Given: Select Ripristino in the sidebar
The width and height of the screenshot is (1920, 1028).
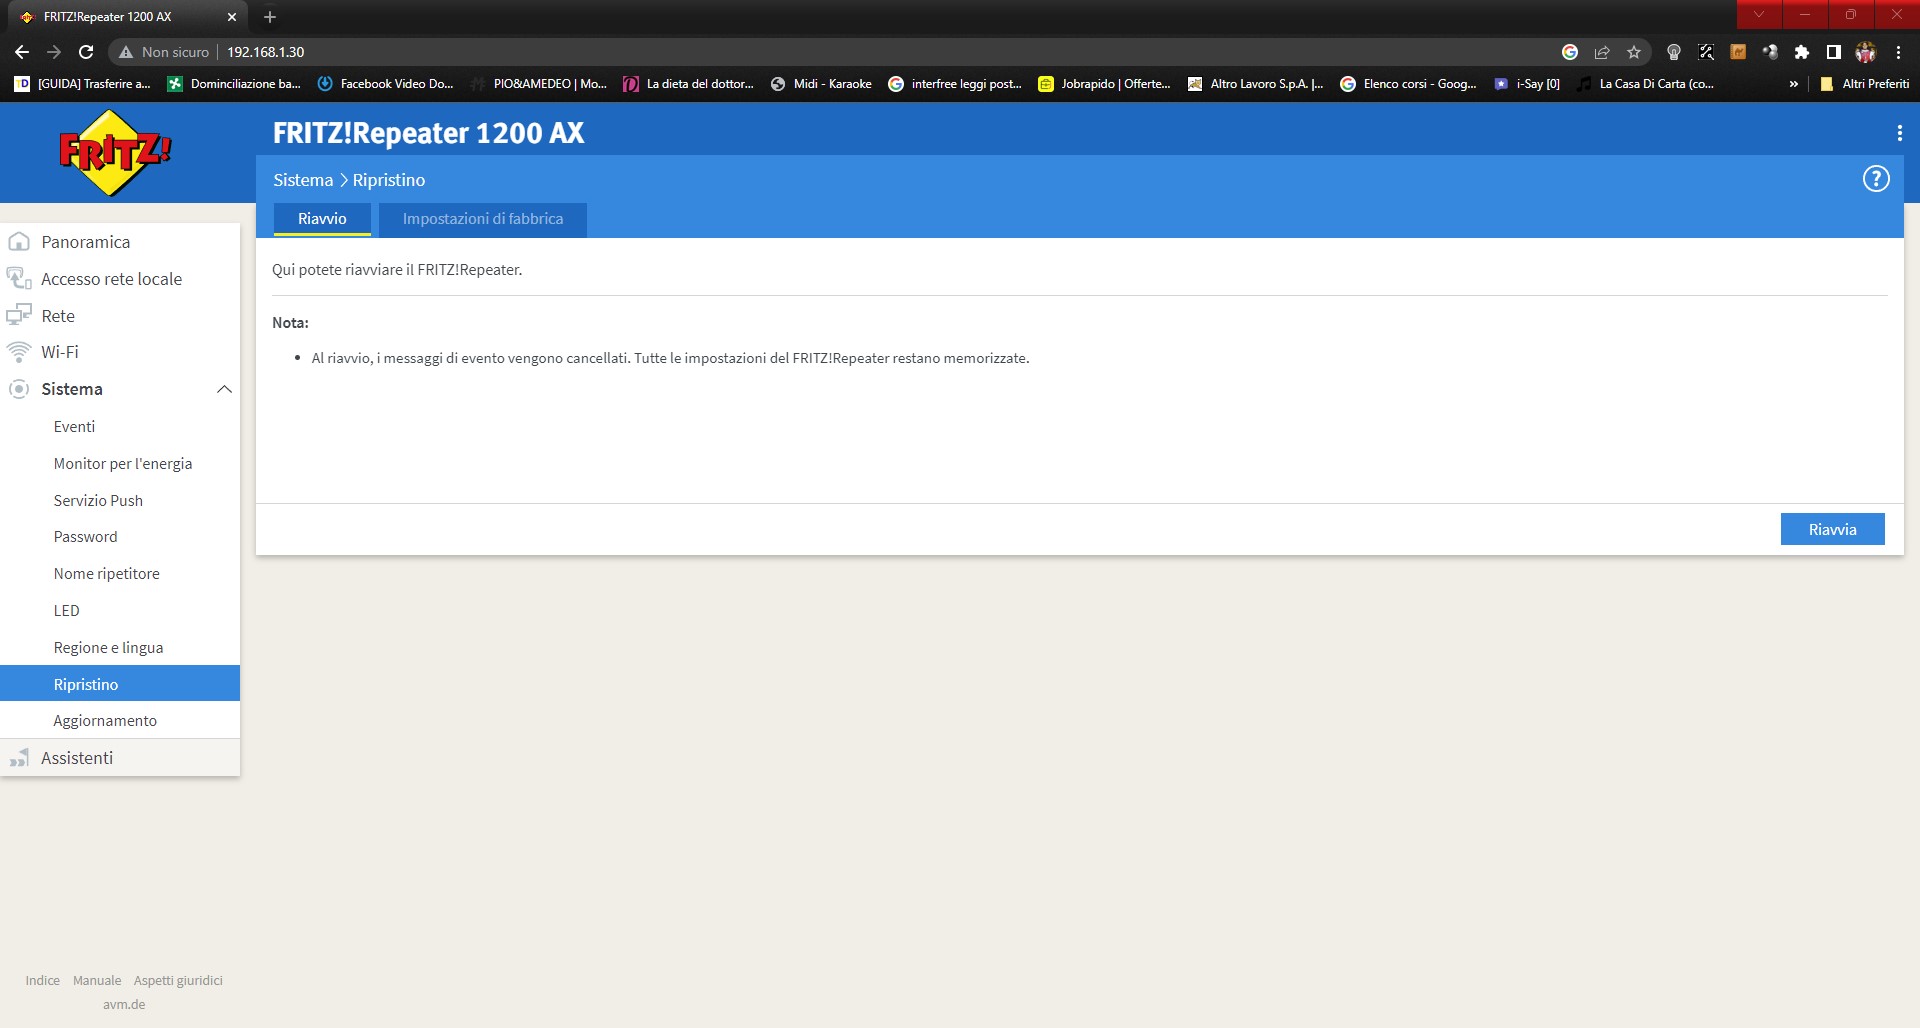Looking at the screenshot, I should [x=120, y=684].
